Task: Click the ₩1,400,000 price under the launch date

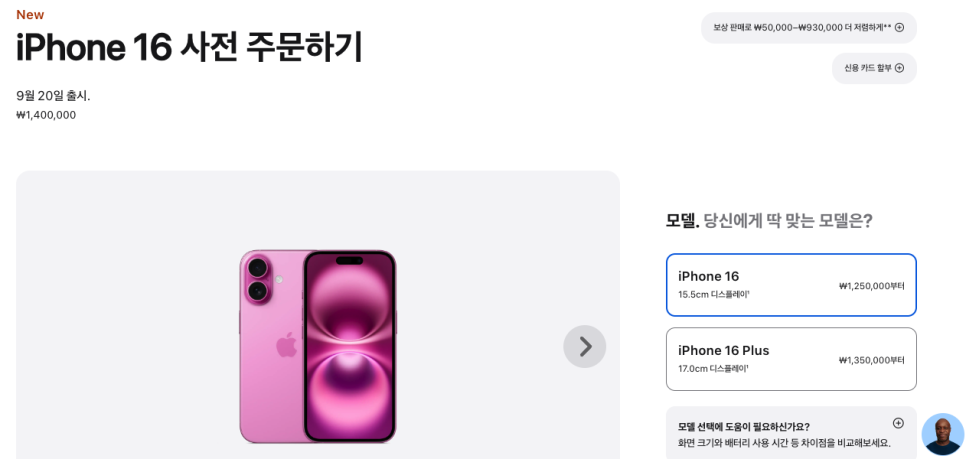Action: [46, 115]
